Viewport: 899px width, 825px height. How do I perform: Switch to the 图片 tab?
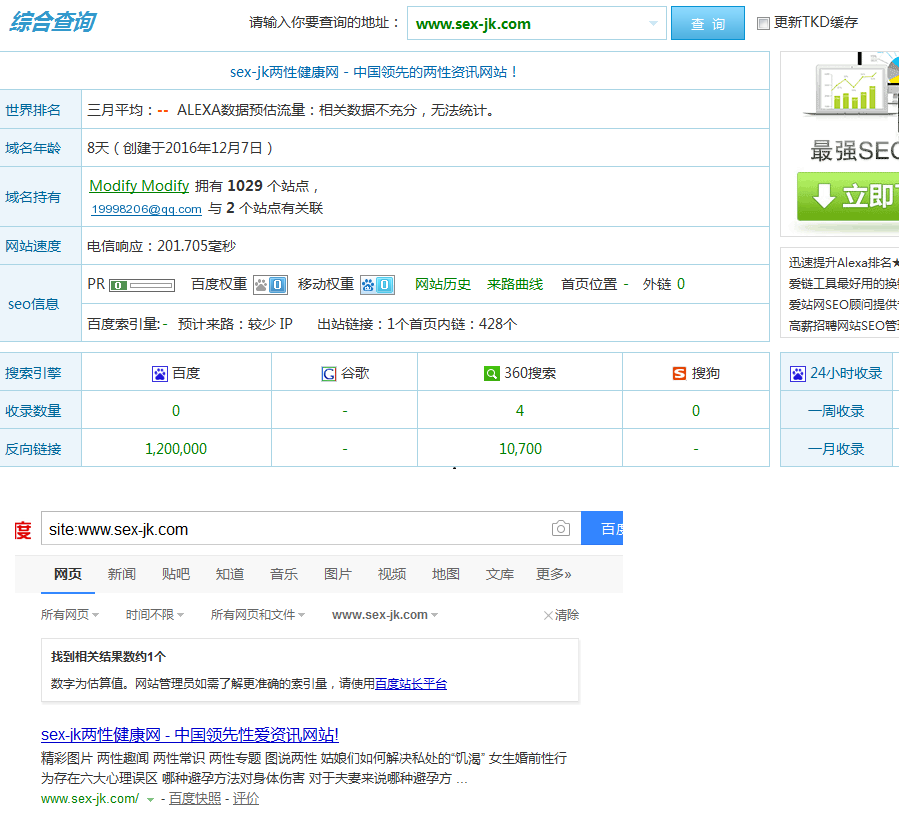[x=338, y=574]
